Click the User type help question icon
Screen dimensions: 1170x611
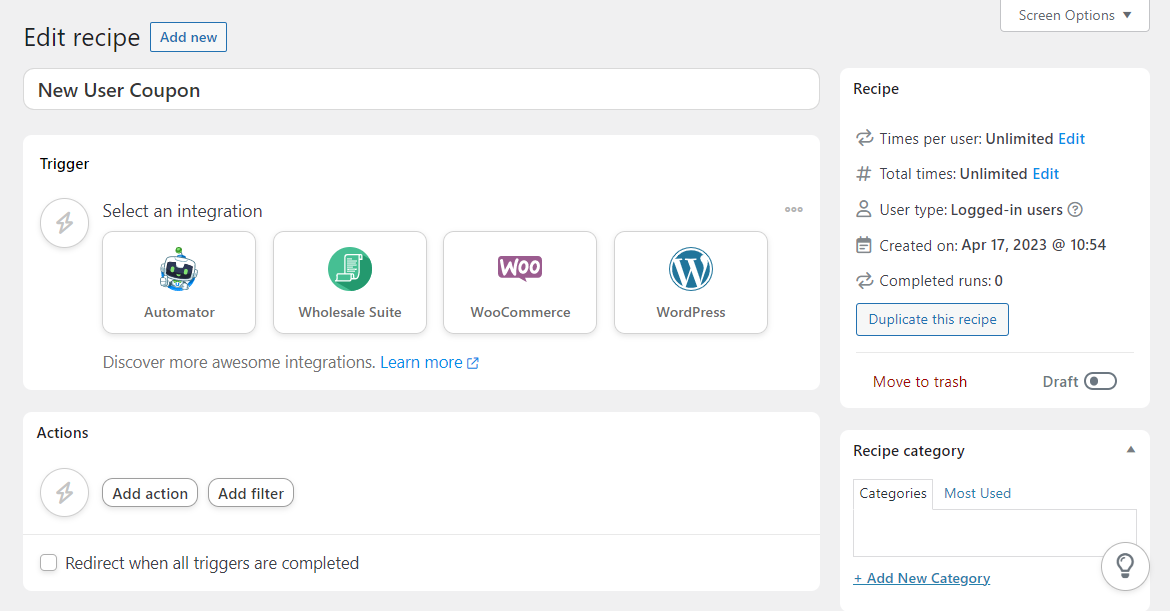(1075, 210)
